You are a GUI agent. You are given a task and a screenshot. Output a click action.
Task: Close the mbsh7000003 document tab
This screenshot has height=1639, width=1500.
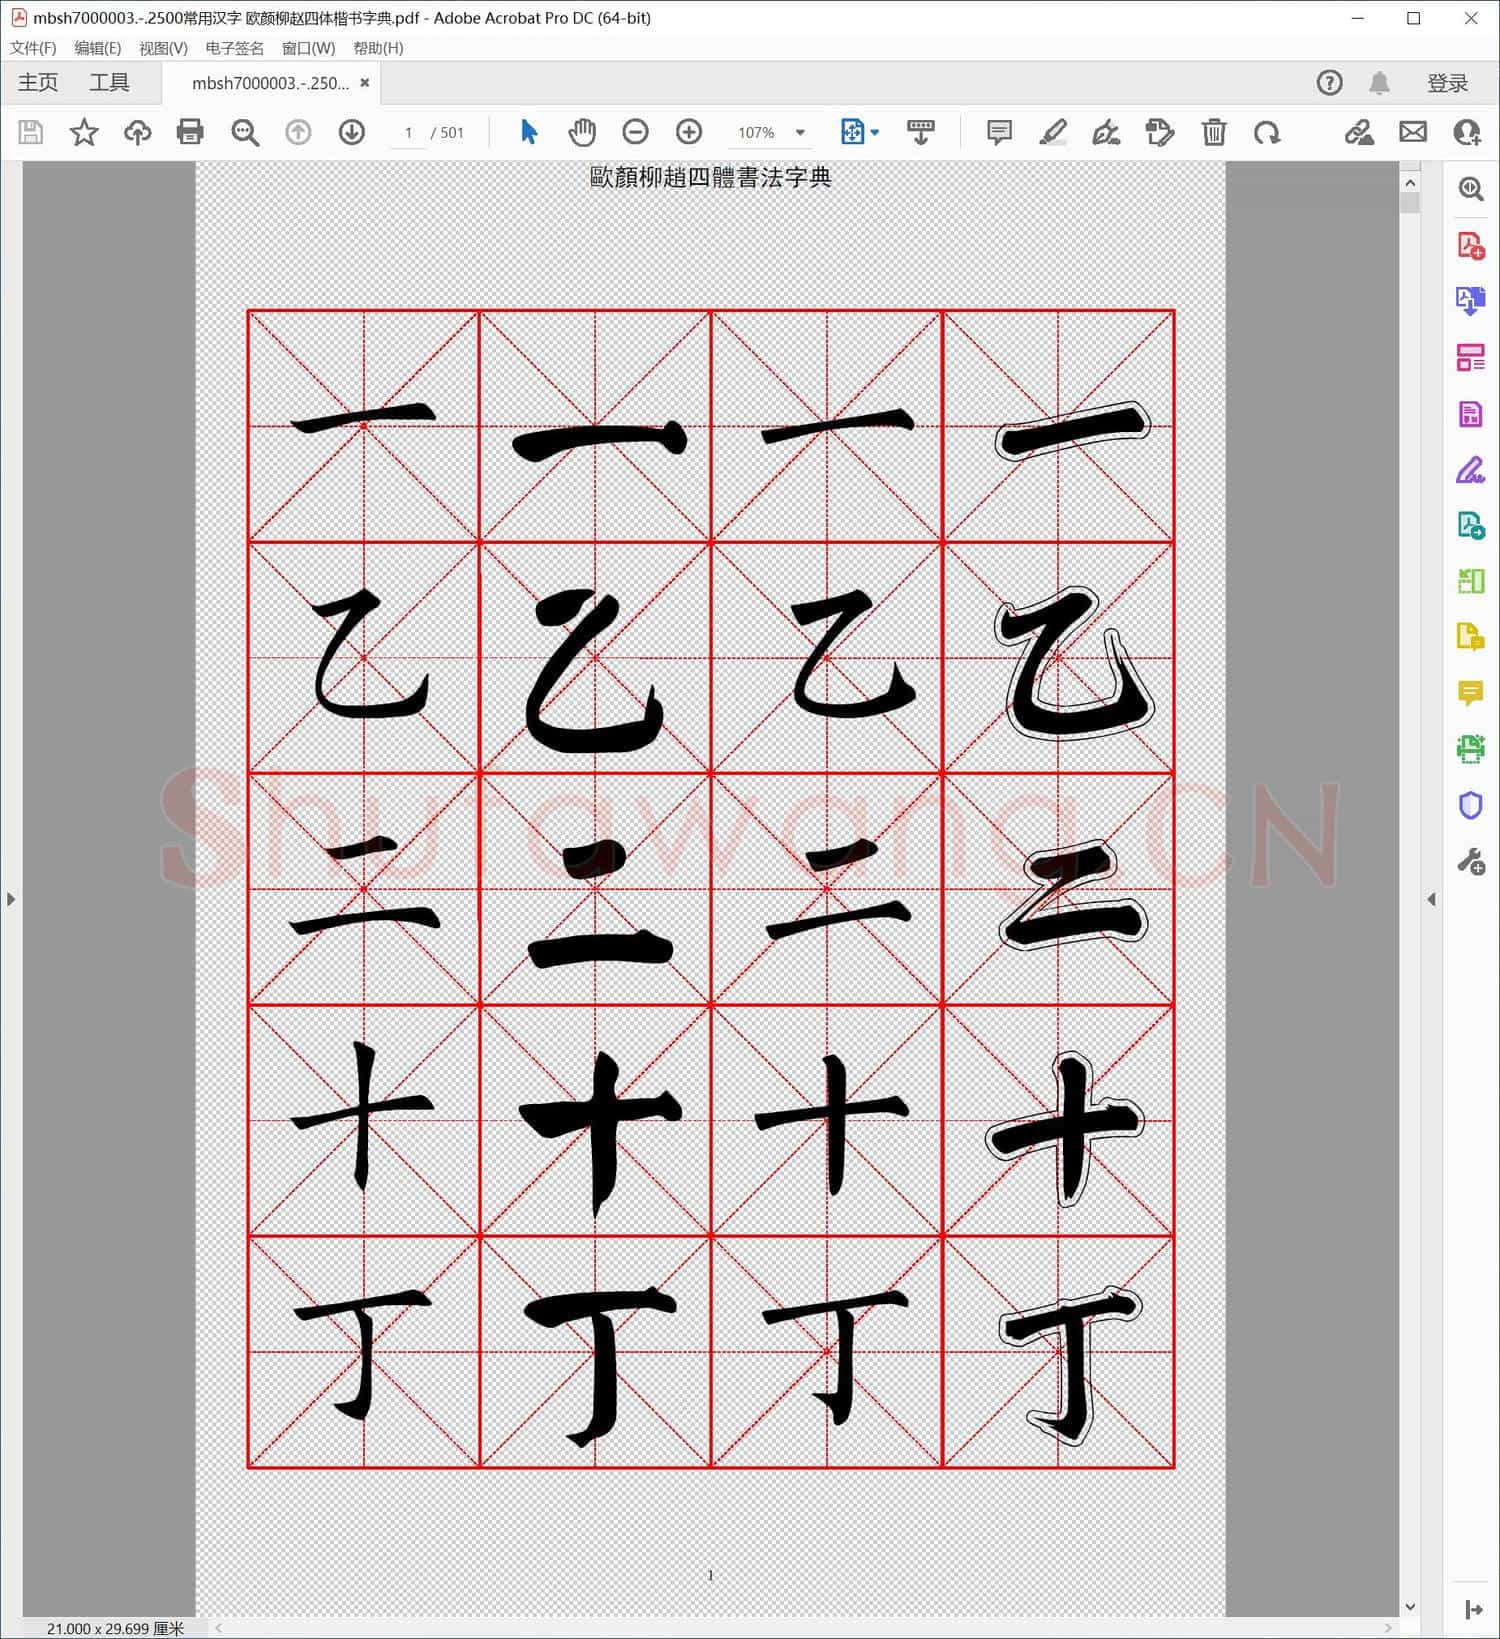(x=365, y=83)
